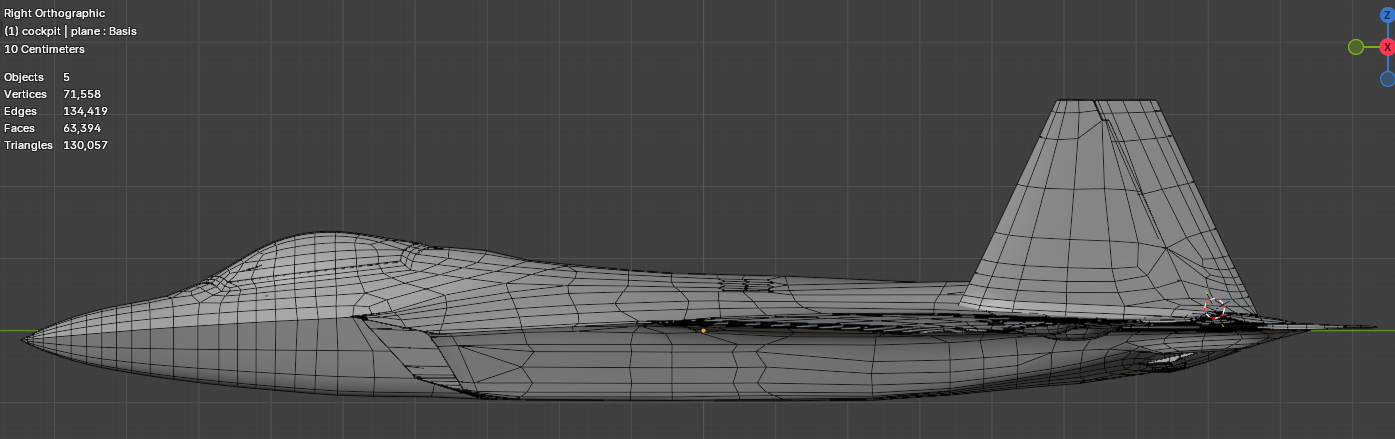Click the 3D cursor near the tail
Screen dimensions: 1395x439
pyautogui.click(x=1214, y=309)
